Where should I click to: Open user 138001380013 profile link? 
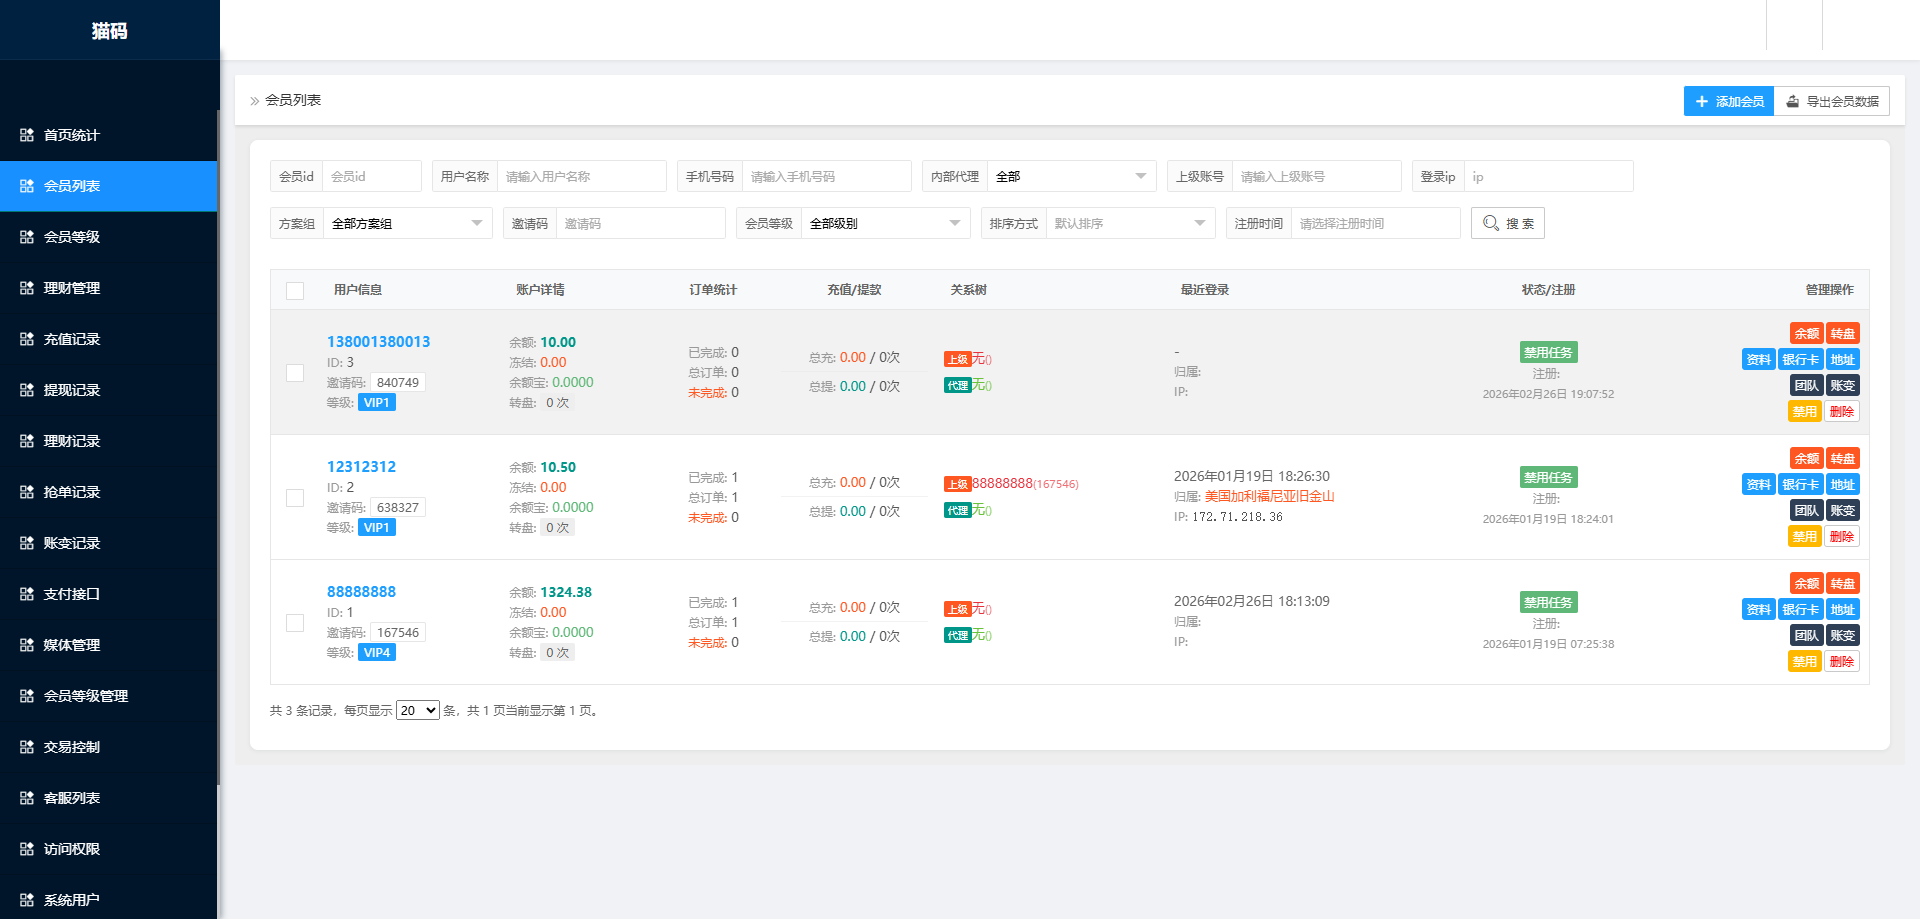tap(378, 341)
